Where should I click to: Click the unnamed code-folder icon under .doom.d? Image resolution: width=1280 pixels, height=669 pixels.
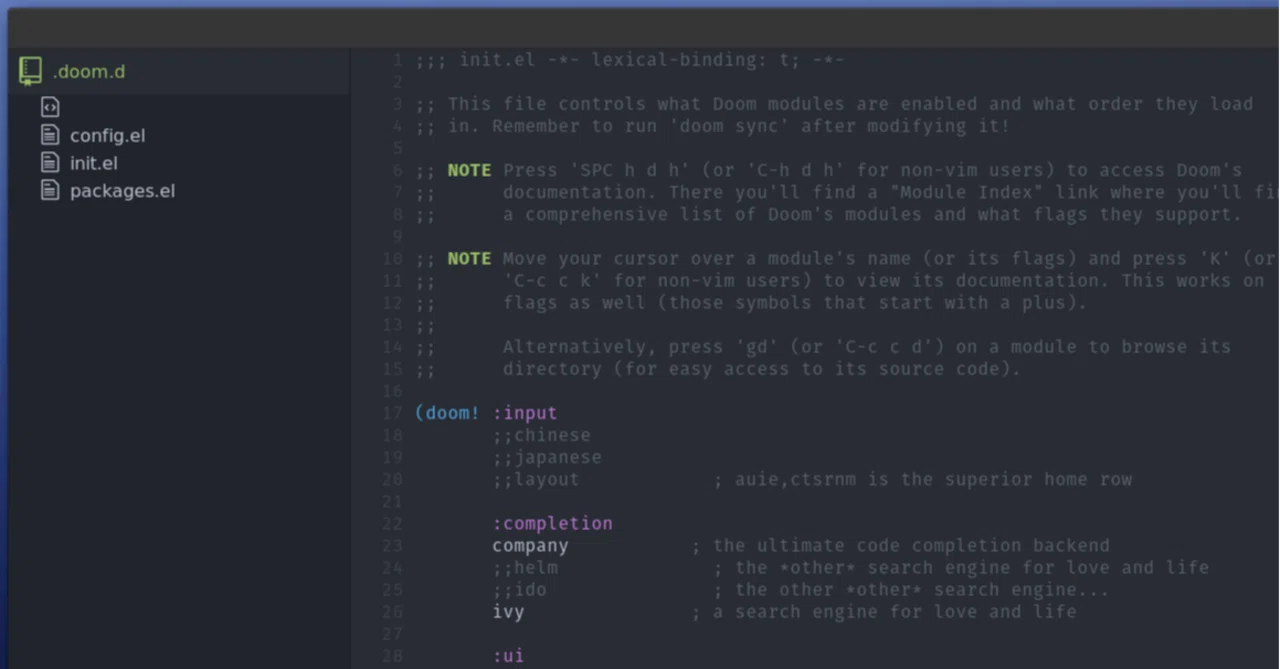pyautogui.click(x=50, y=107)
